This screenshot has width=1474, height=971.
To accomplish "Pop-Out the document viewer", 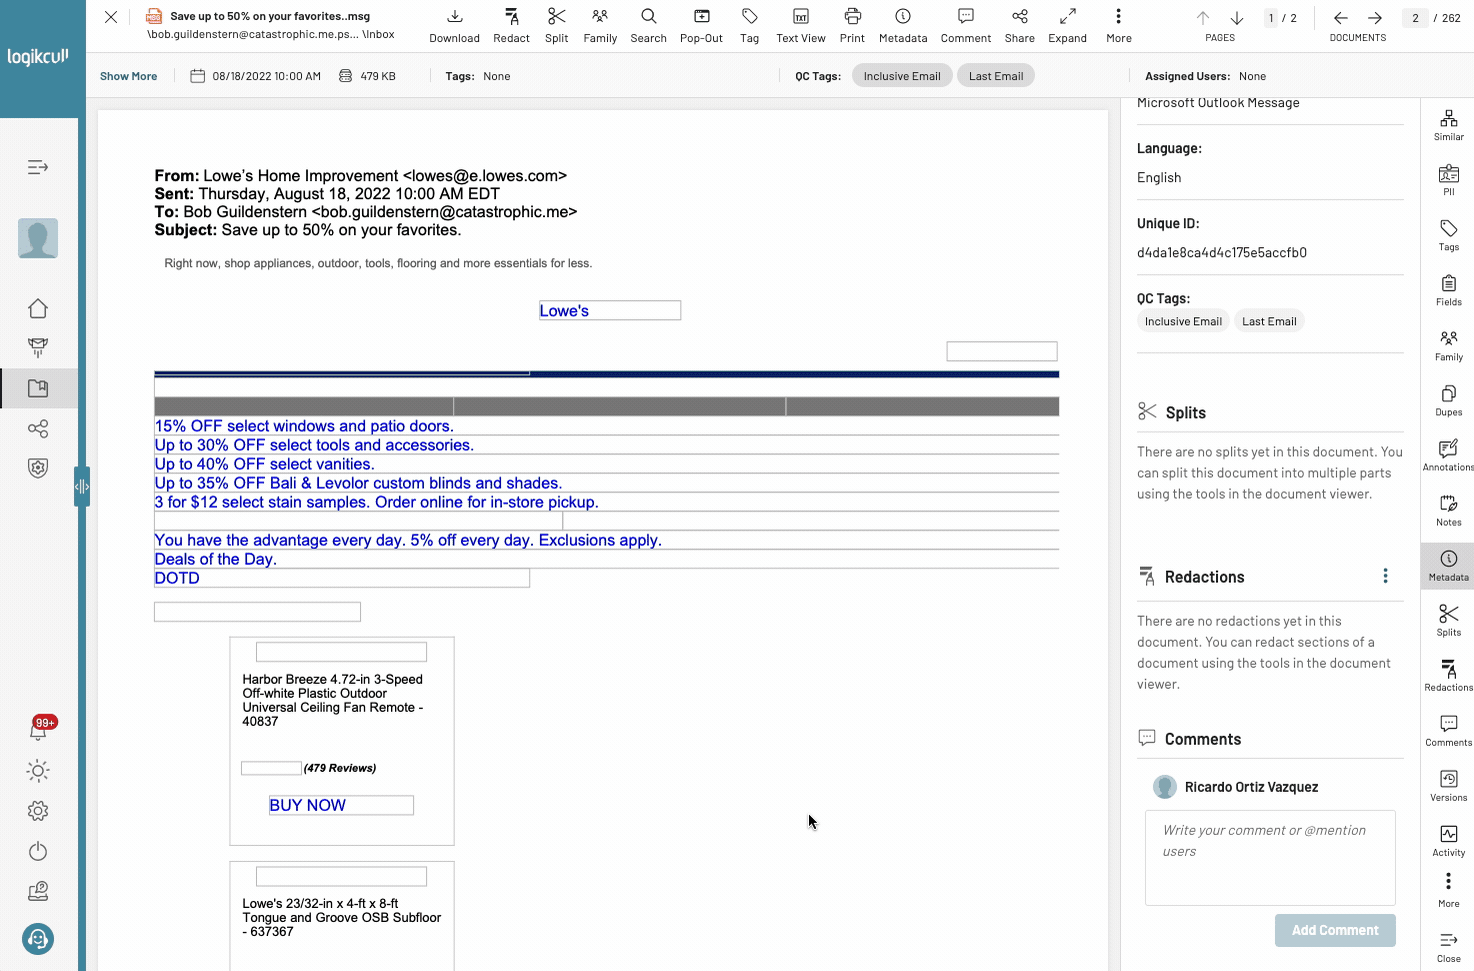I will tap(701, 26).
